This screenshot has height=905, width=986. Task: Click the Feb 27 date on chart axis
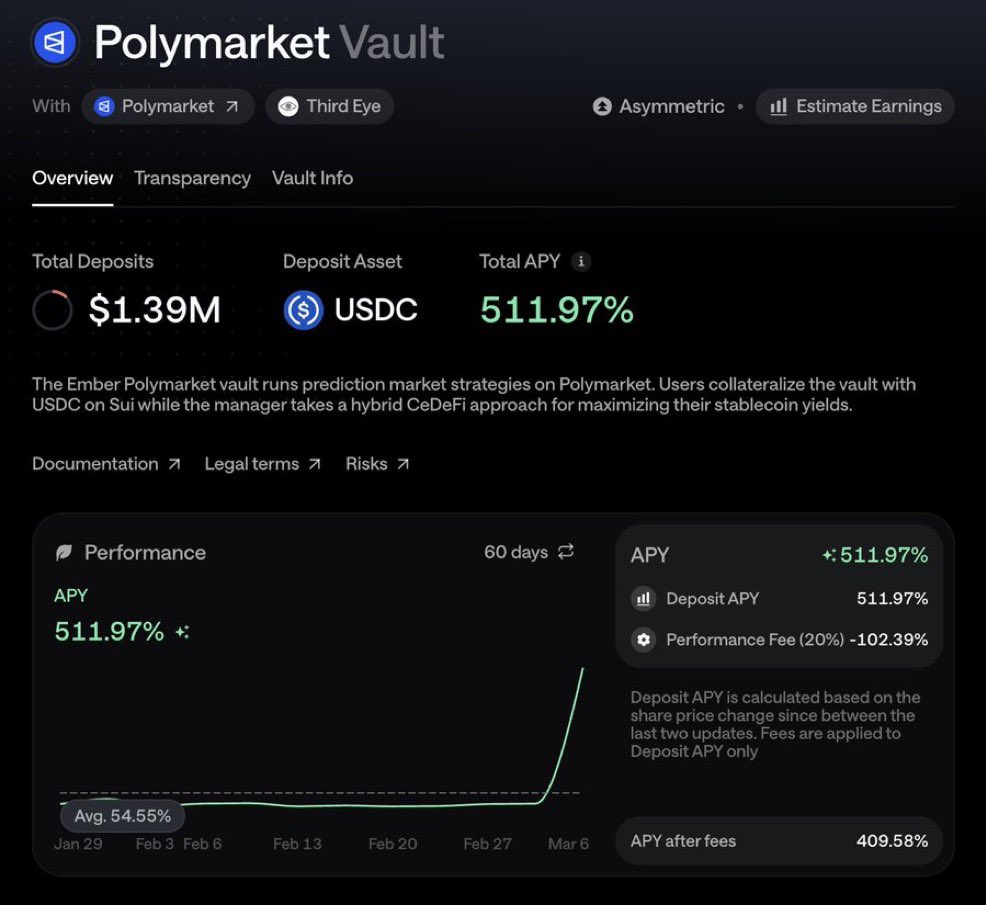pos(487,844)
